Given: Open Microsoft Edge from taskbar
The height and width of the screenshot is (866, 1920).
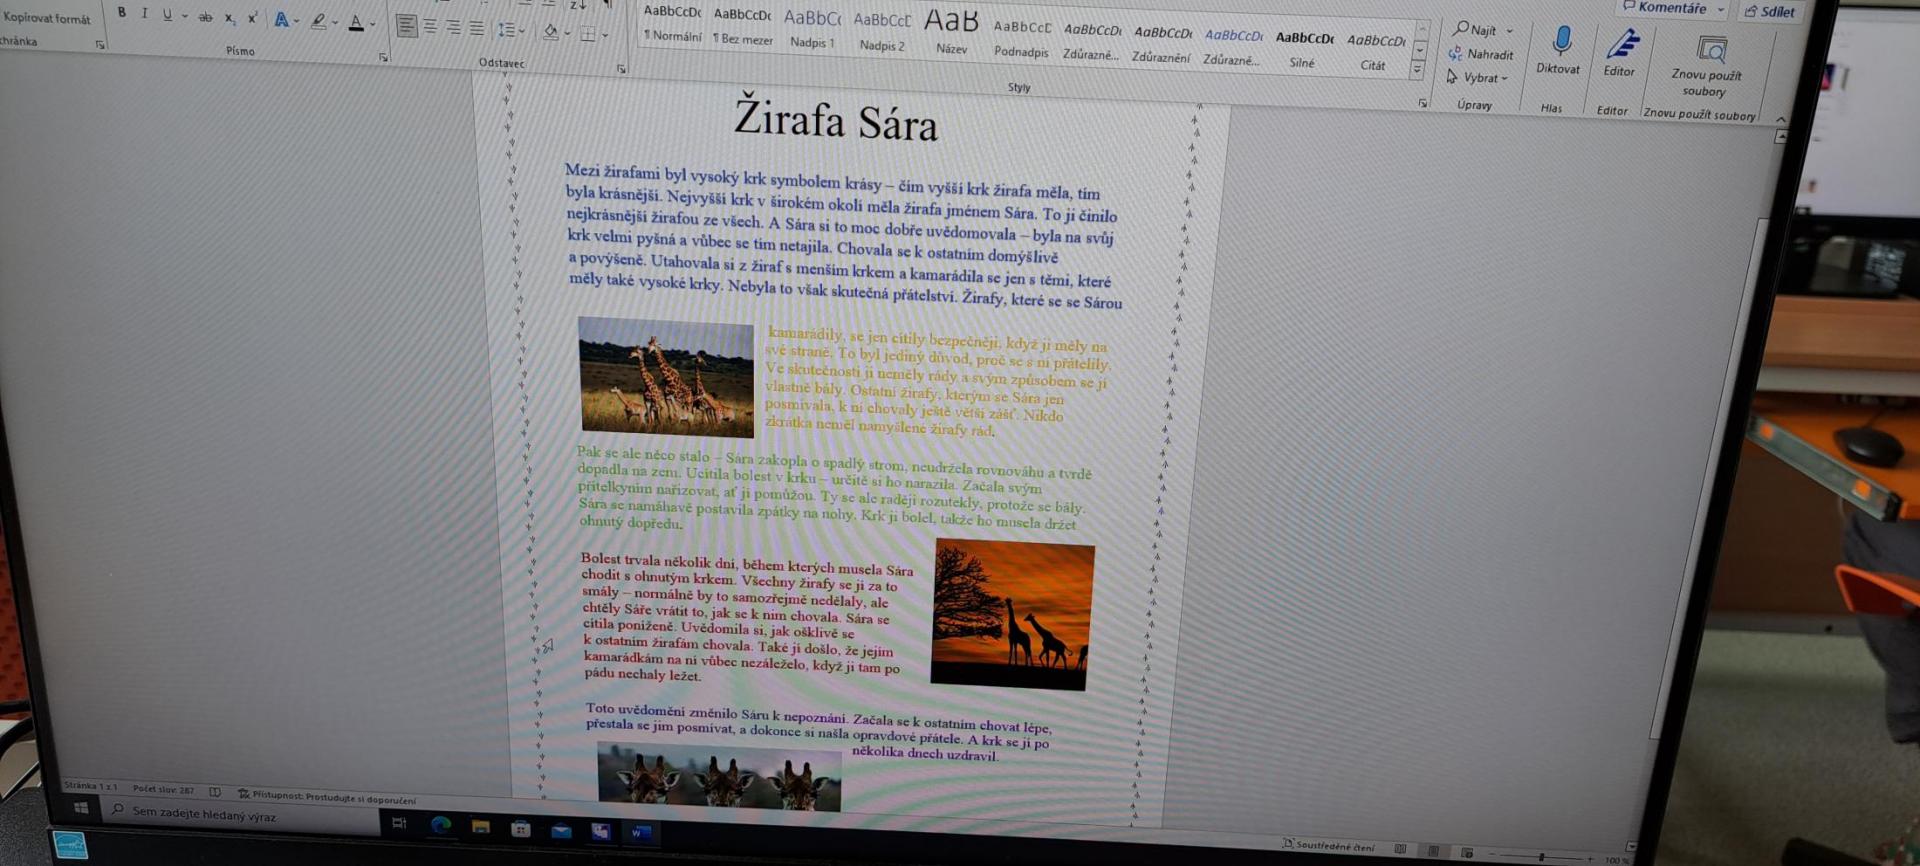Looking at the screenshot, I should (x=440, y=824).
